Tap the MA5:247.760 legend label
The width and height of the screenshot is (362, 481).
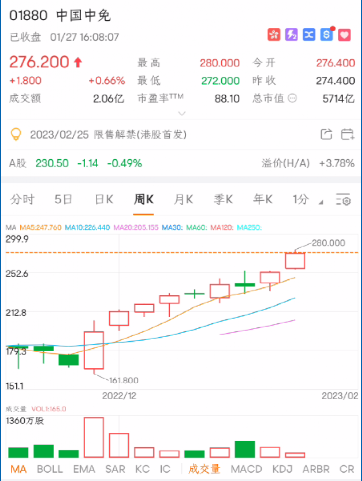point(40,227)
